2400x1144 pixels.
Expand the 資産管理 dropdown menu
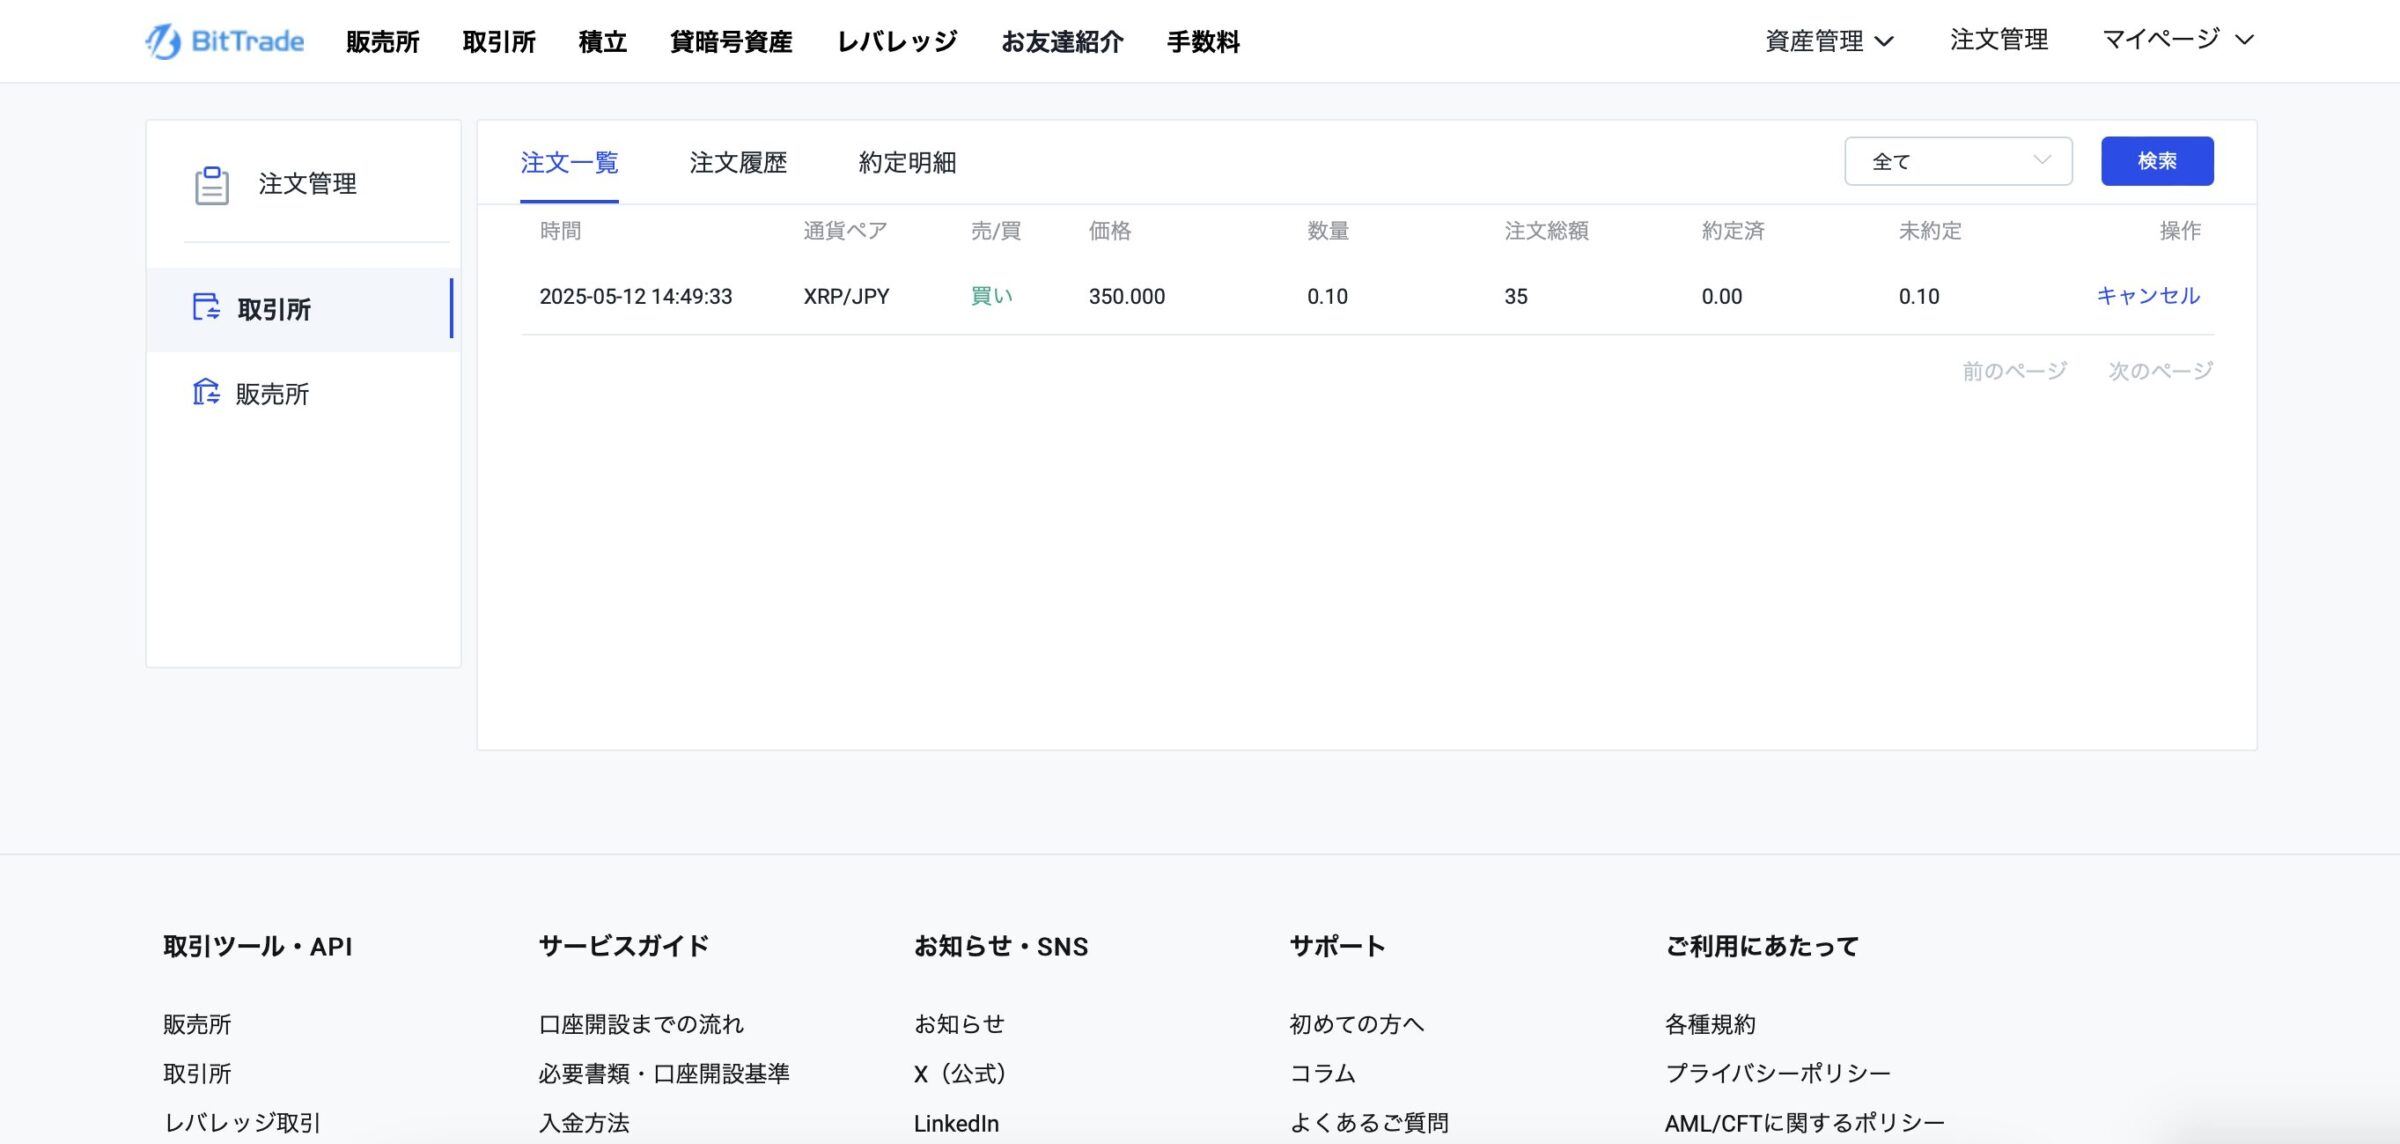[x=1829, y=41]
